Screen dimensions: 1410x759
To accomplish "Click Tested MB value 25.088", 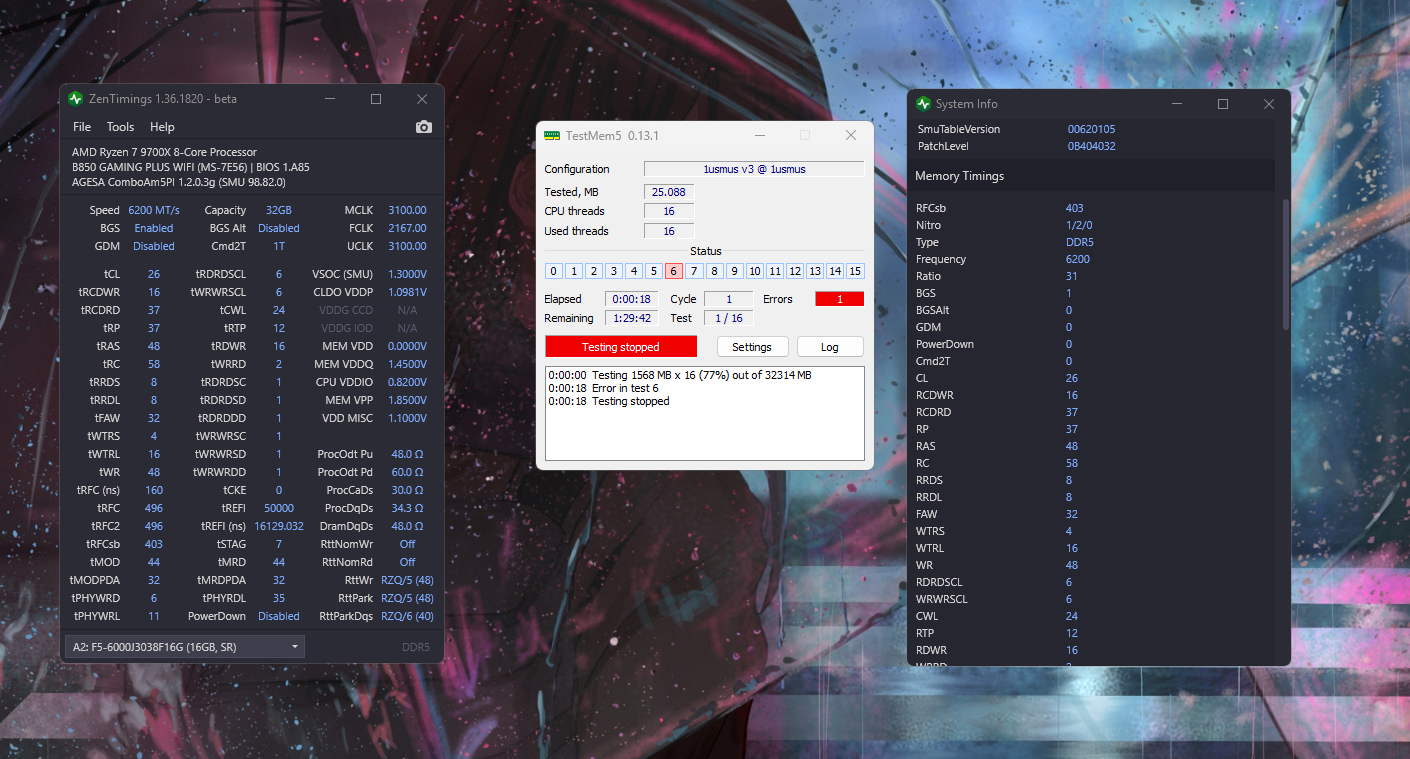I will coord(669,191).
